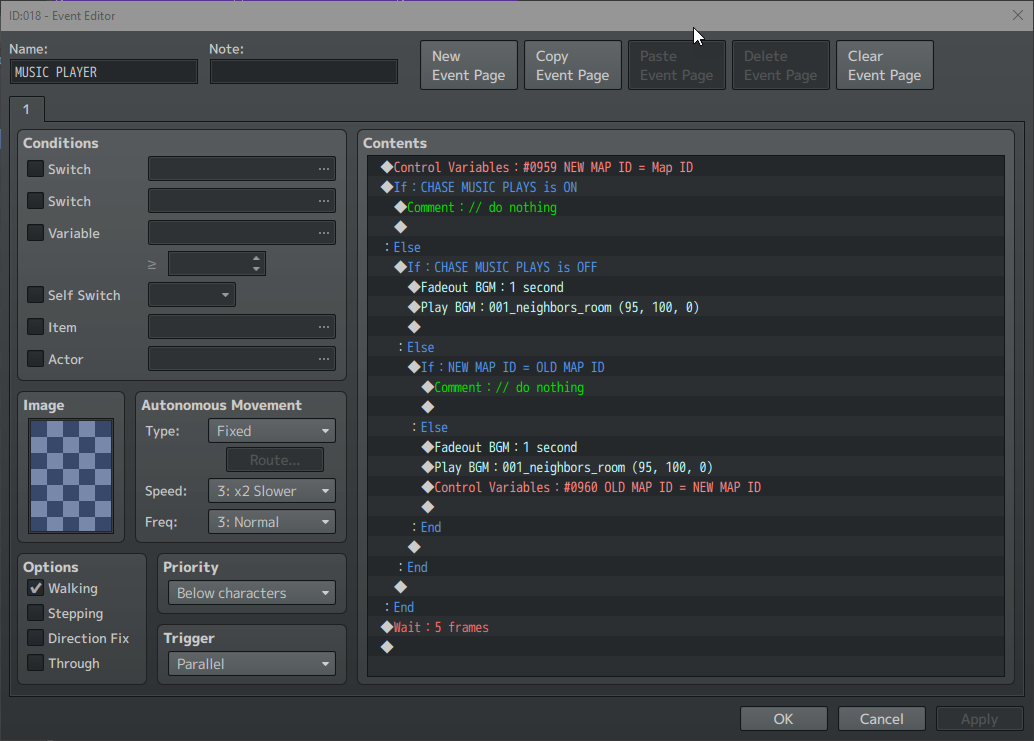
Task: Click the Cancel button
Action: pyautogui.click(x=882, y=719)
